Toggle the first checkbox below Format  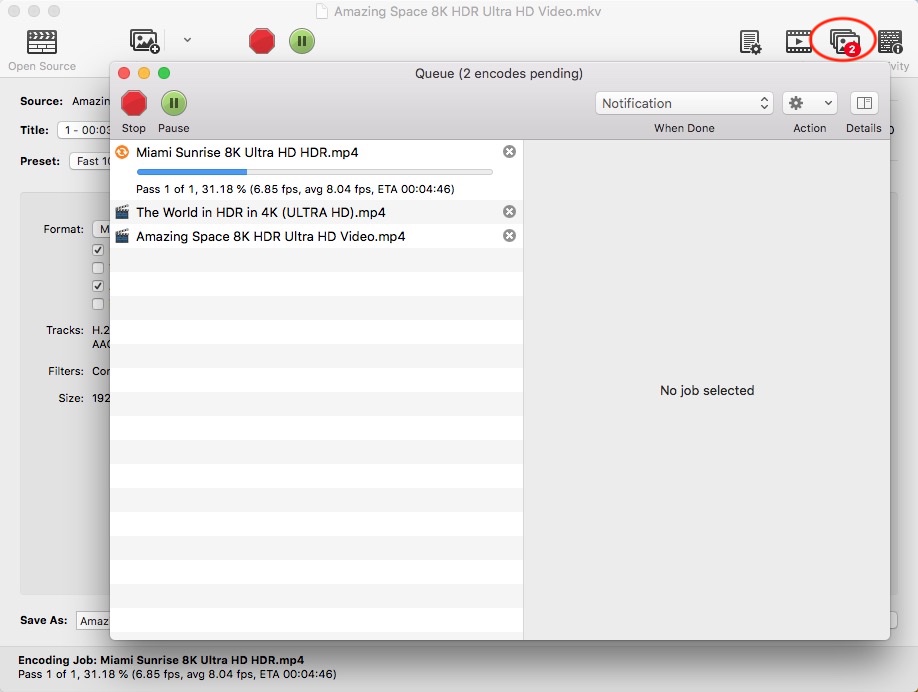pos(98,250)
